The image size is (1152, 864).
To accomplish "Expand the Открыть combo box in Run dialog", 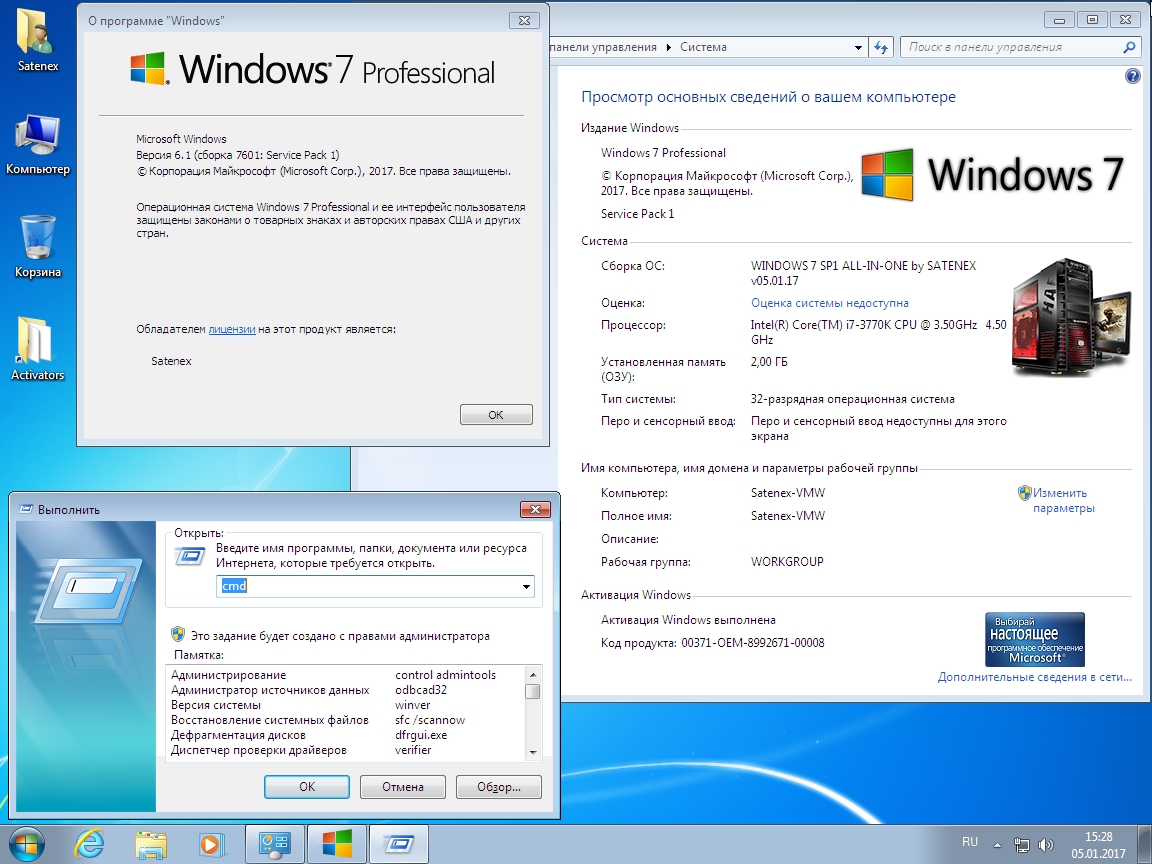I will 527,587.
